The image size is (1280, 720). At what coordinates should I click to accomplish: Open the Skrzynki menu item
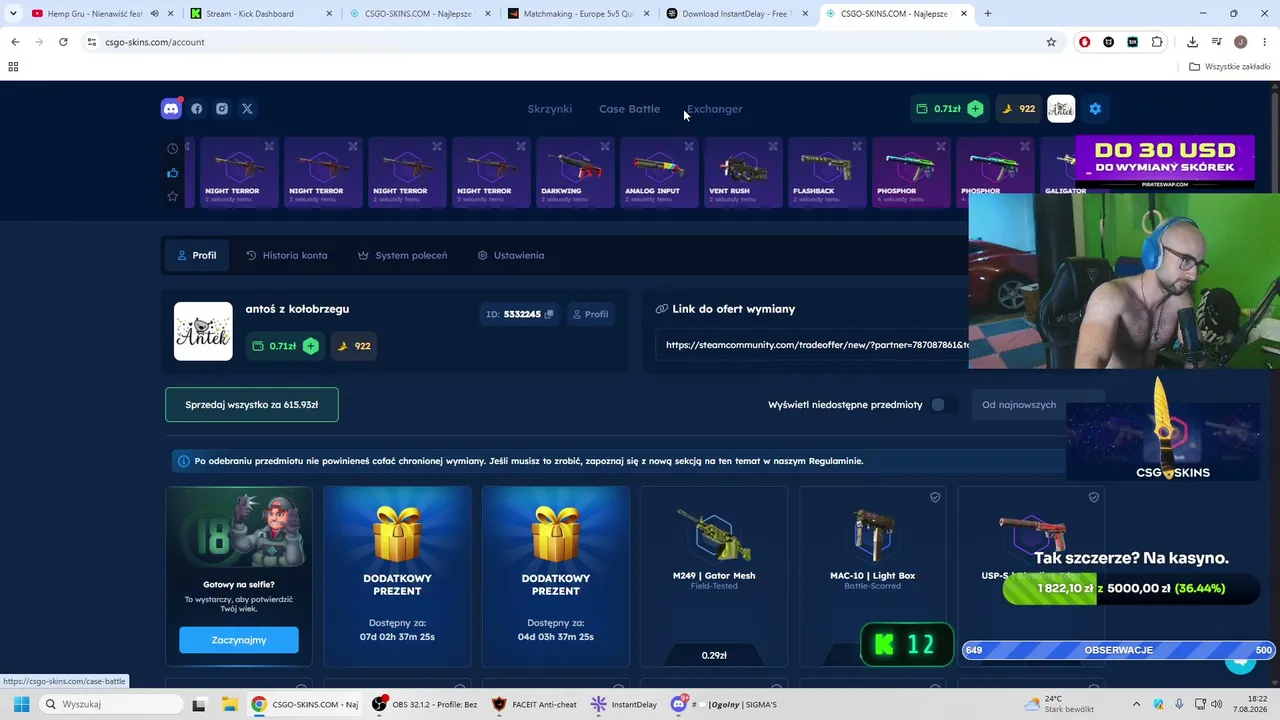(550, 109)
